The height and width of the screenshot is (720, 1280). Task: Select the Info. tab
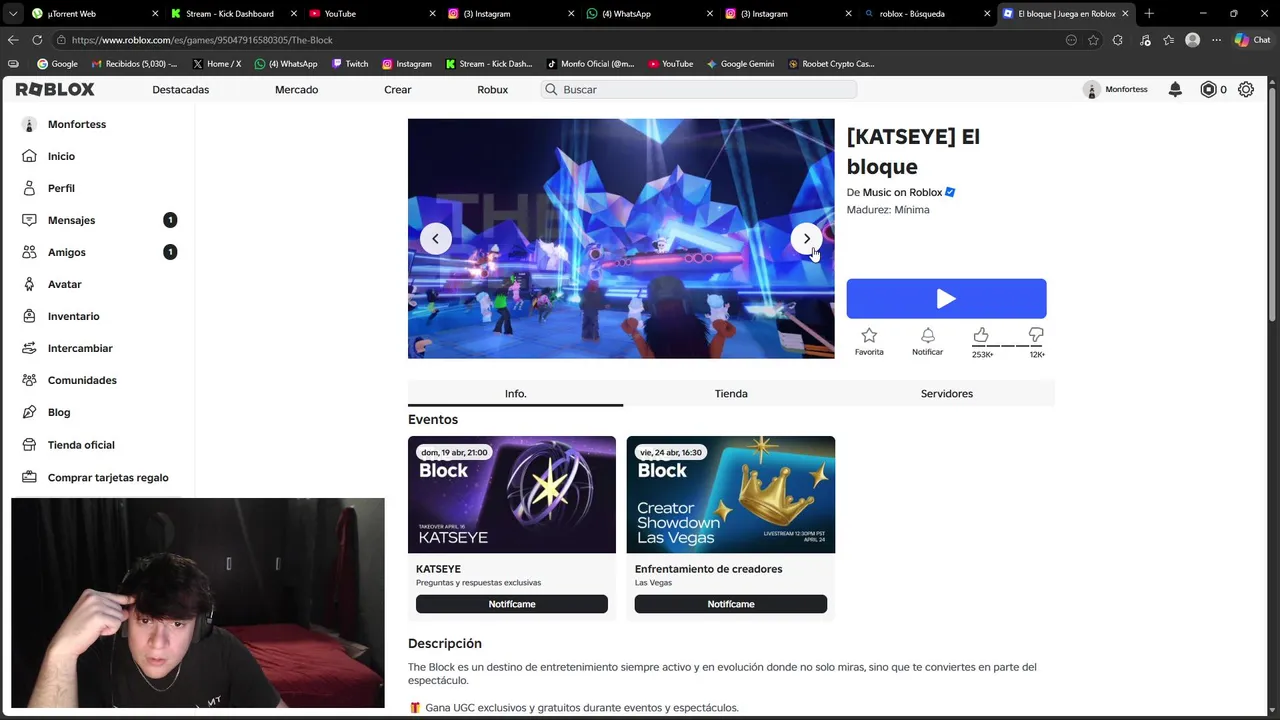[515, 393]
